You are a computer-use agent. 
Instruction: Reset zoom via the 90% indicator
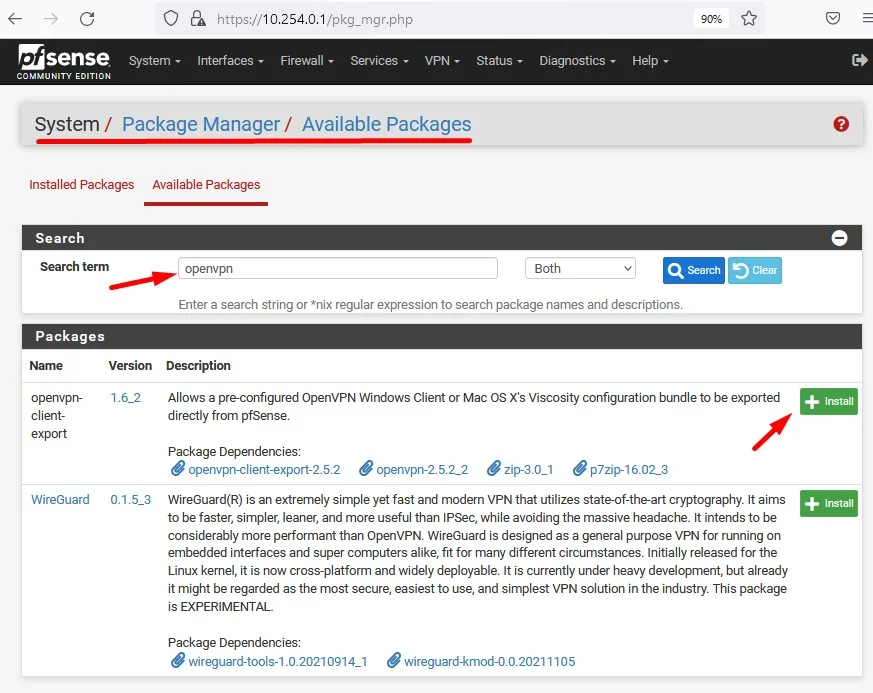click(x=711, y=19)
